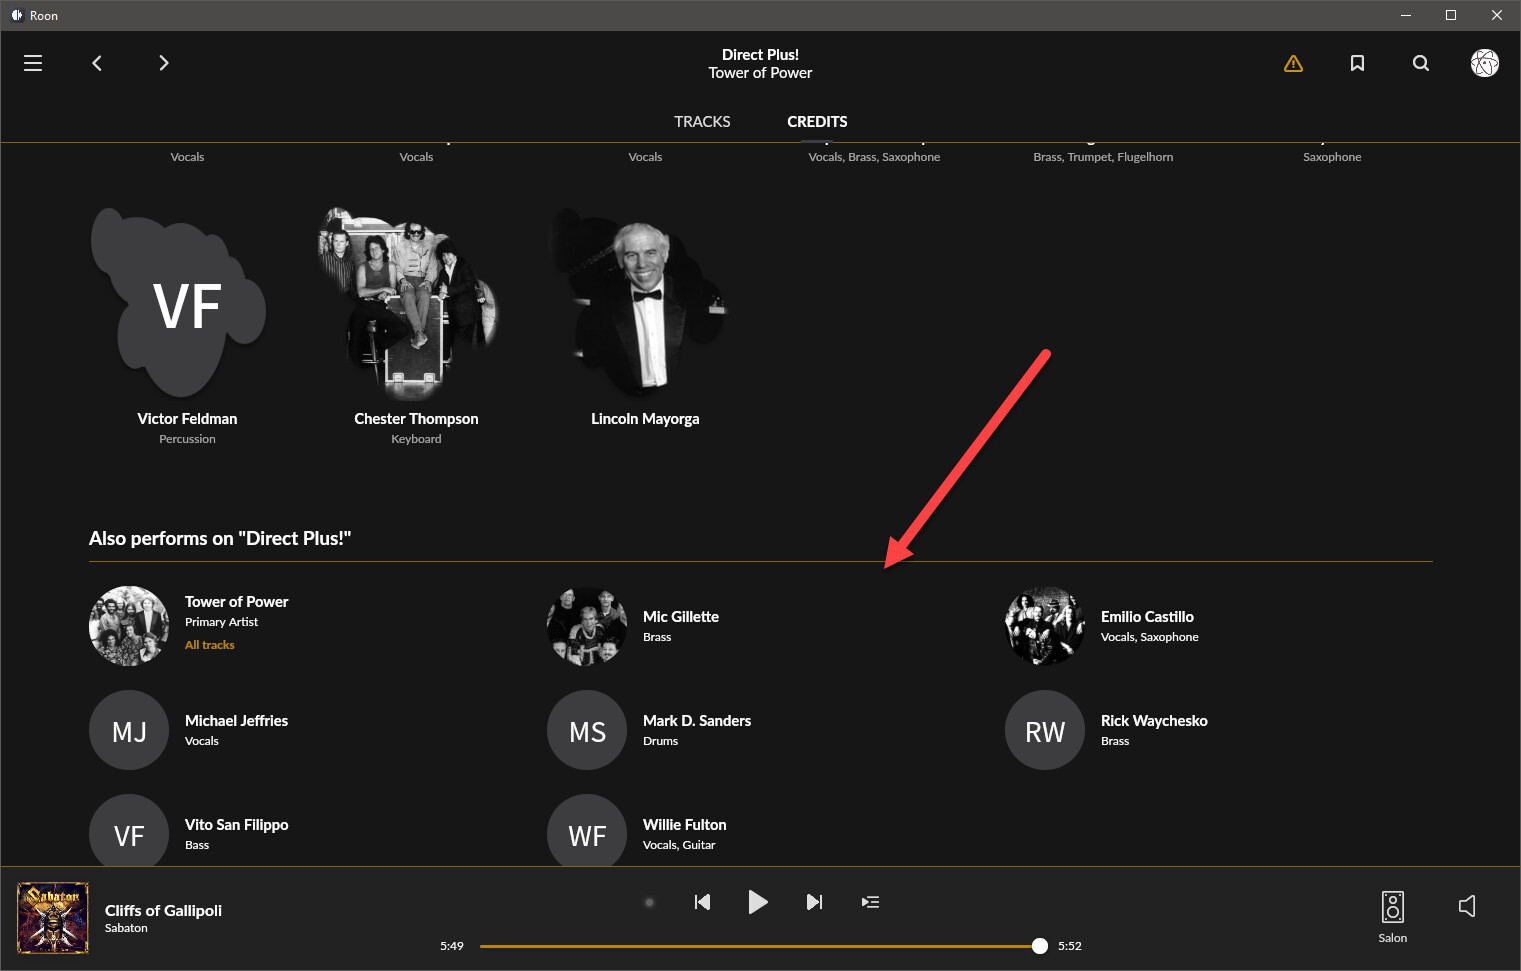Open the Salon zone selector
This screenshot has height=971, width=1521.
coord(1392,917)
